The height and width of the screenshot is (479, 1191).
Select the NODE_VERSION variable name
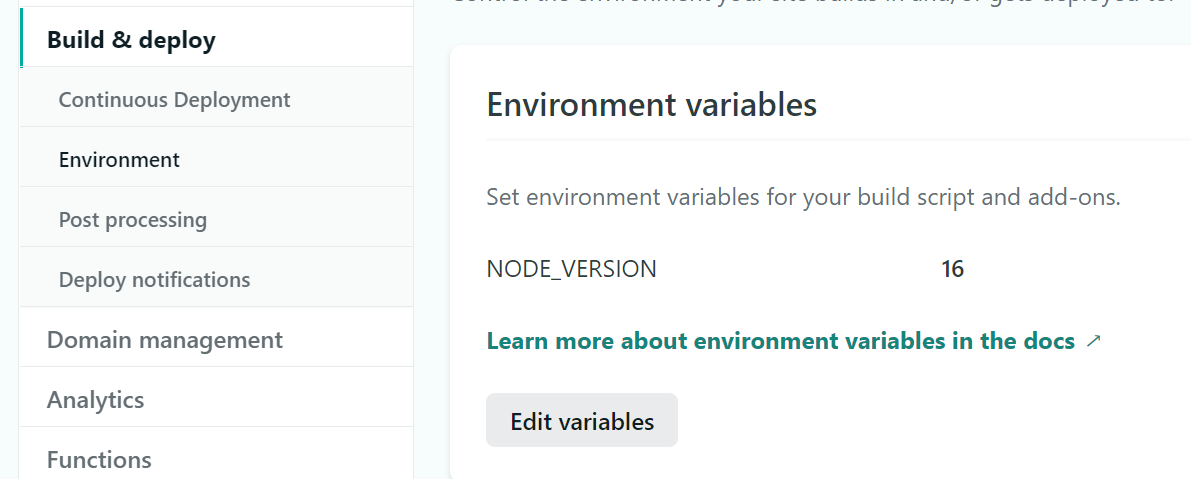click(571, 269)
